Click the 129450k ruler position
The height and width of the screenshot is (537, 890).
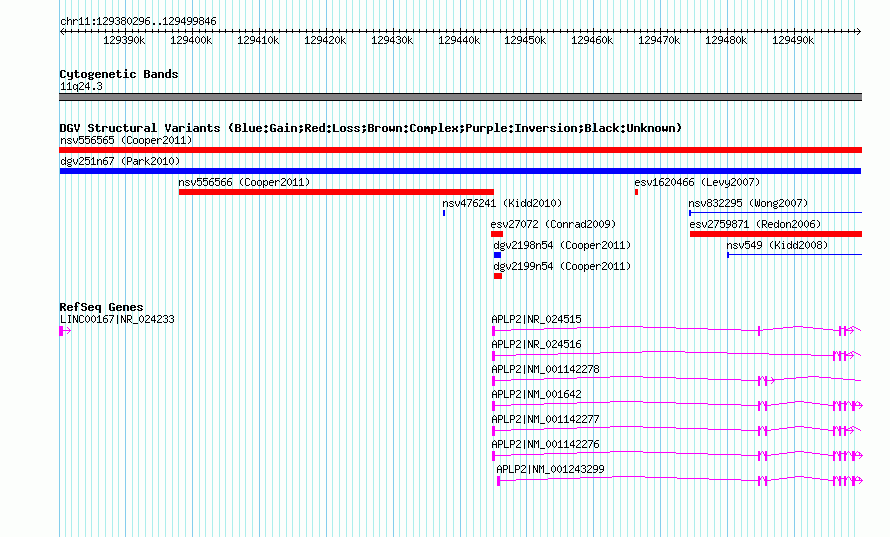click(x=525, y=40)
